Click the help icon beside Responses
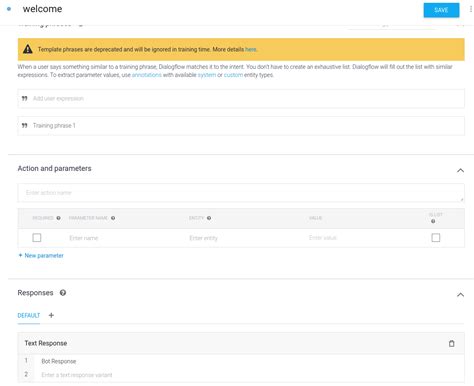 click(63, 293)
